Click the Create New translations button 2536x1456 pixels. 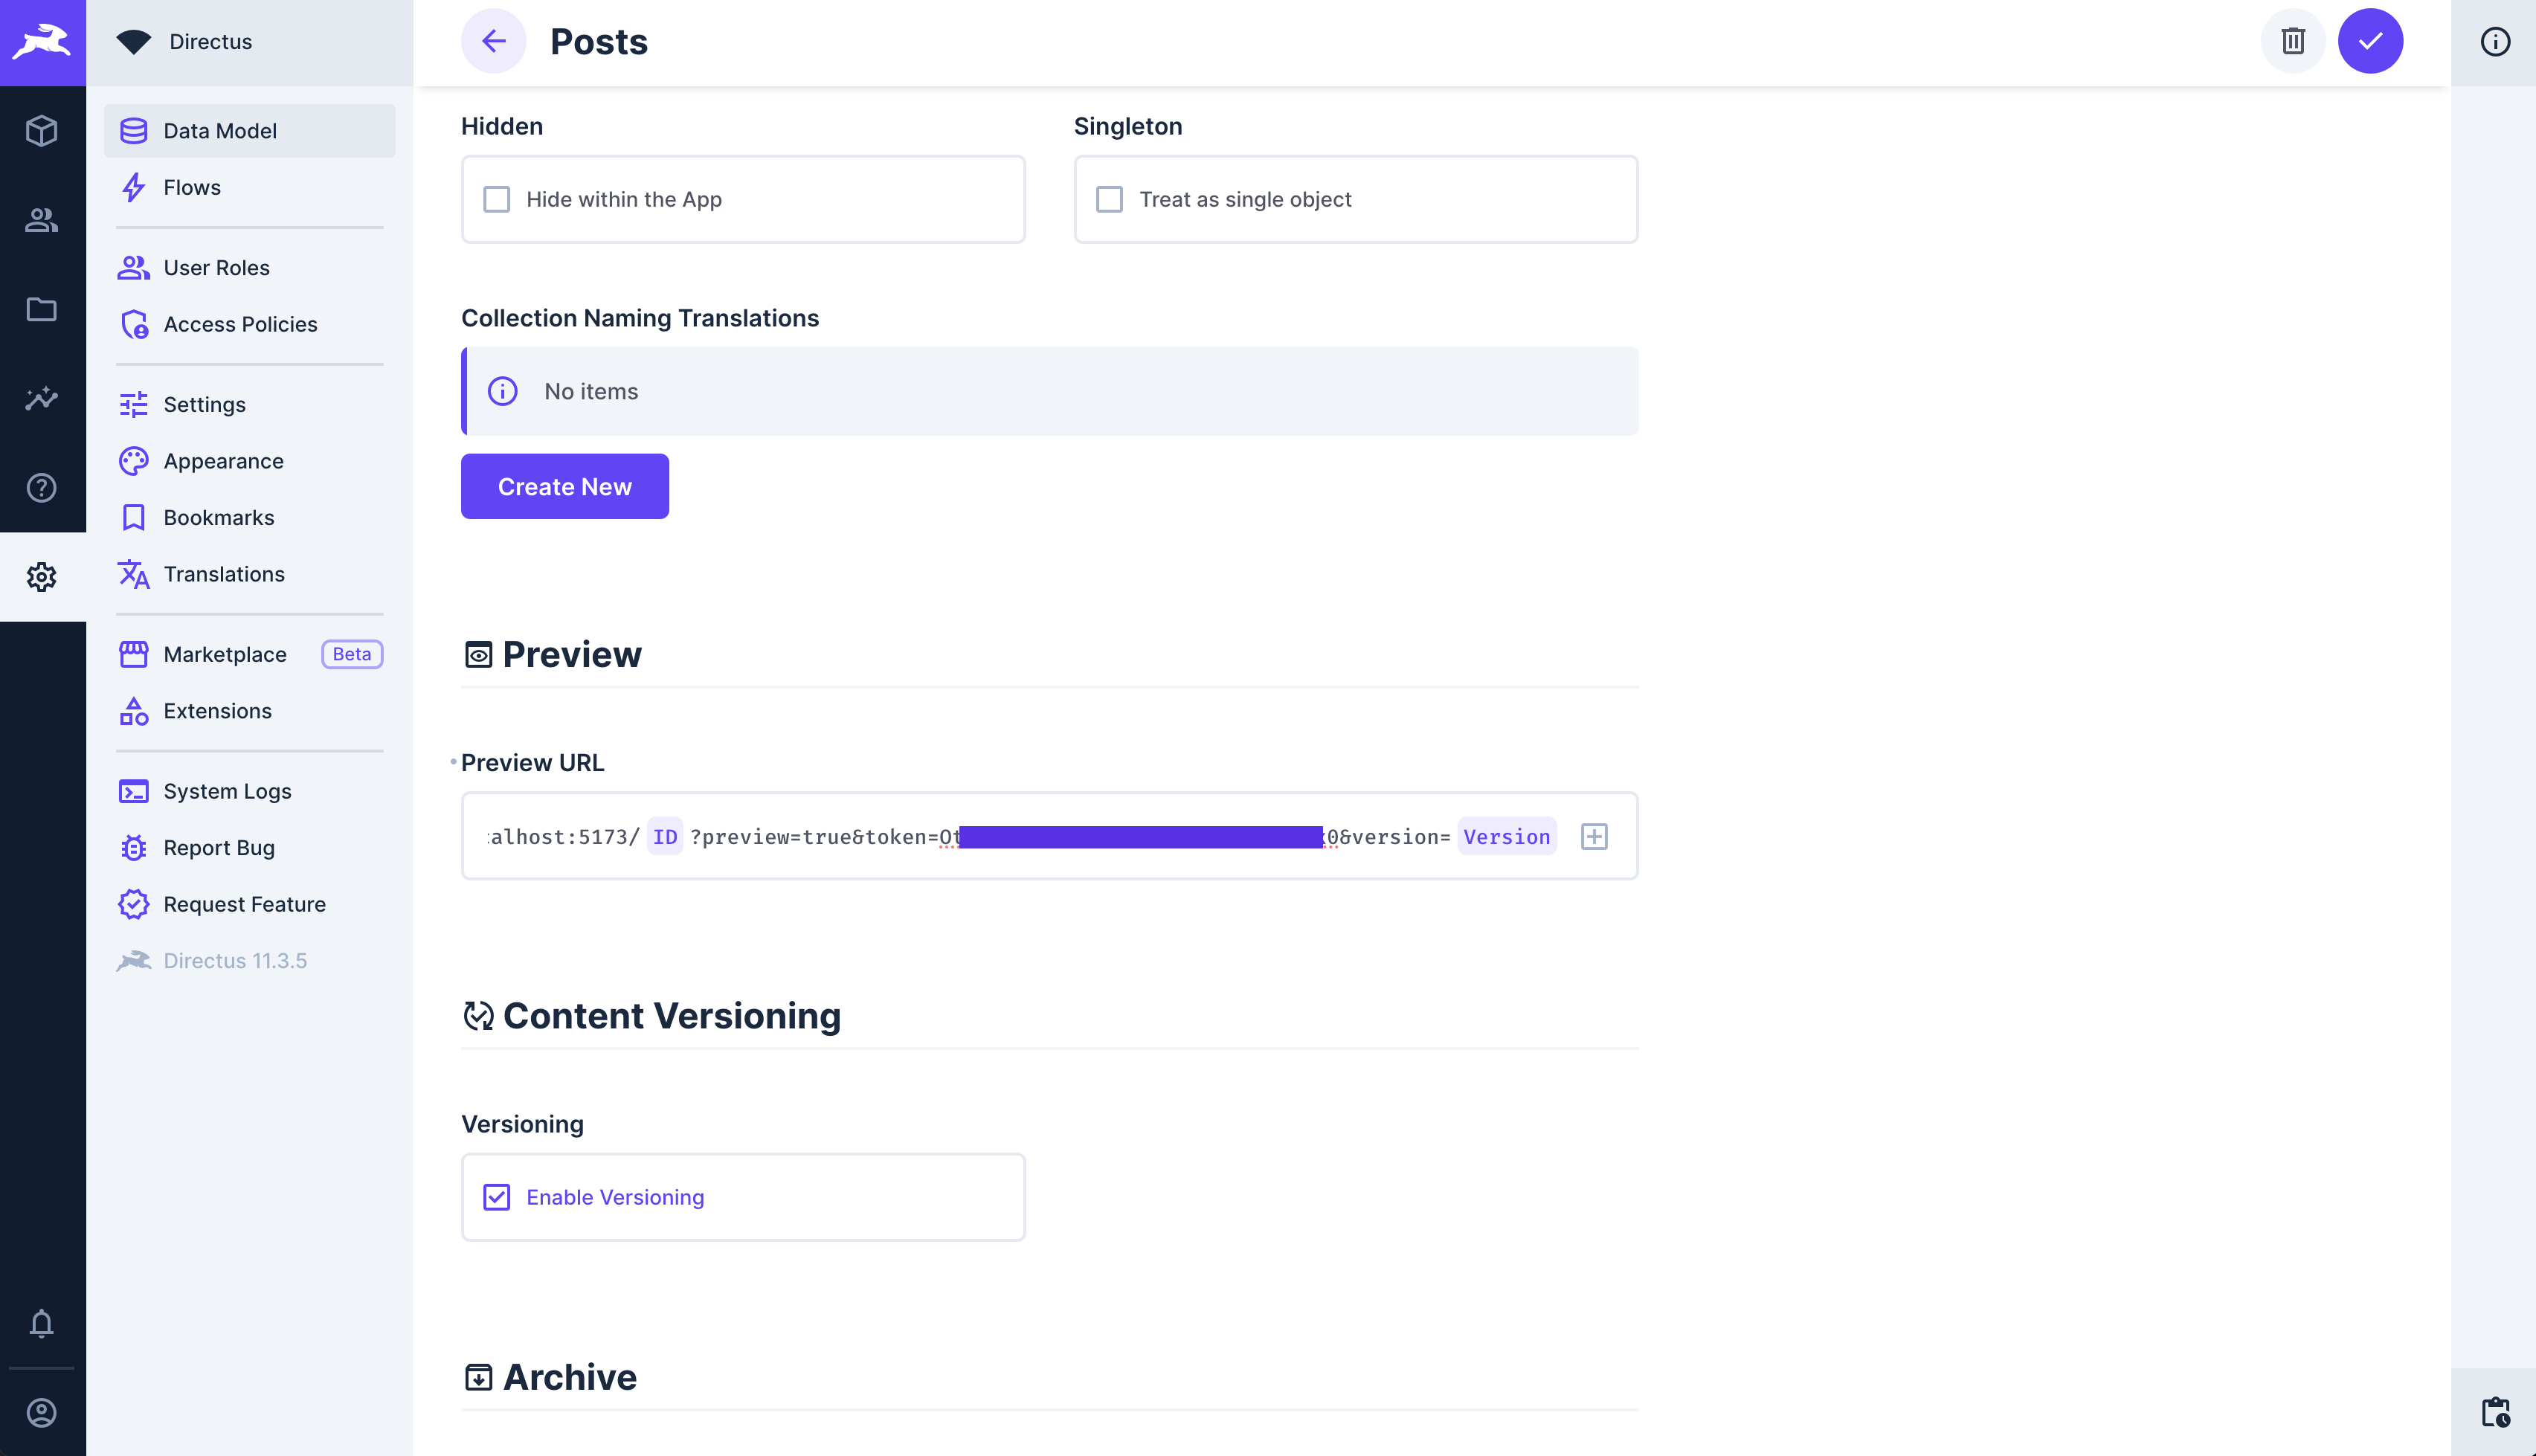564,486
